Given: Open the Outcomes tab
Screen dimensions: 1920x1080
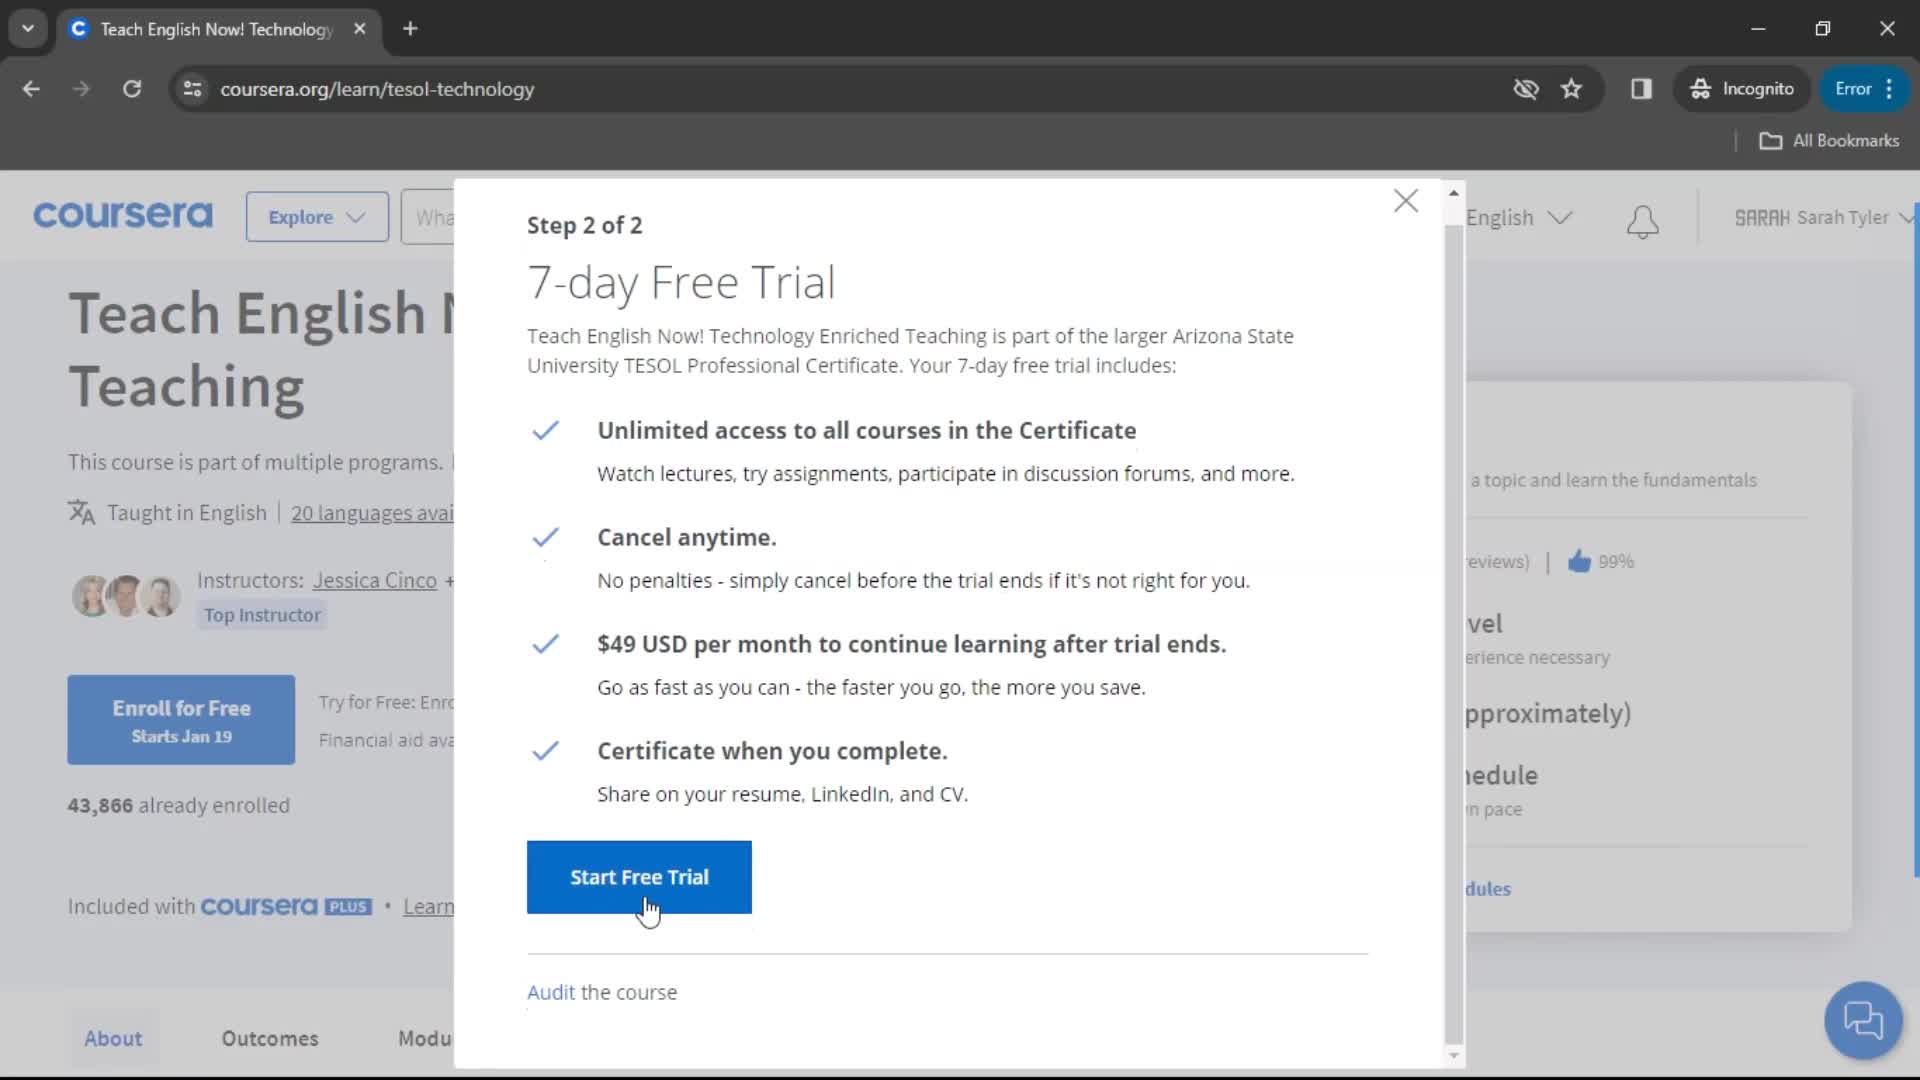Looking at the screenshot, I should pos(270,1038).
